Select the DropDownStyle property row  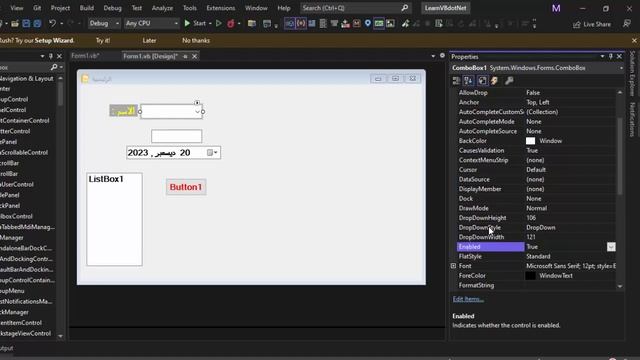click(536, 227)
